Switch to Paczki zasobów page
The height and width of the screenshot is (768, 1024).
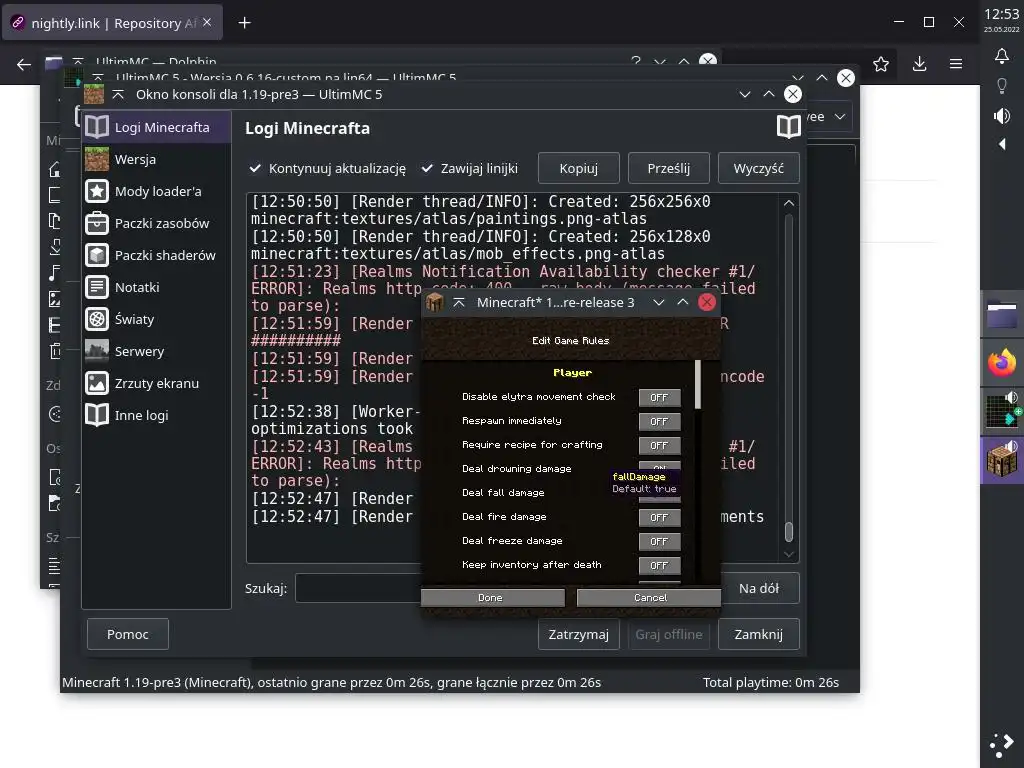pyautogui.click(x=157, y=223)
